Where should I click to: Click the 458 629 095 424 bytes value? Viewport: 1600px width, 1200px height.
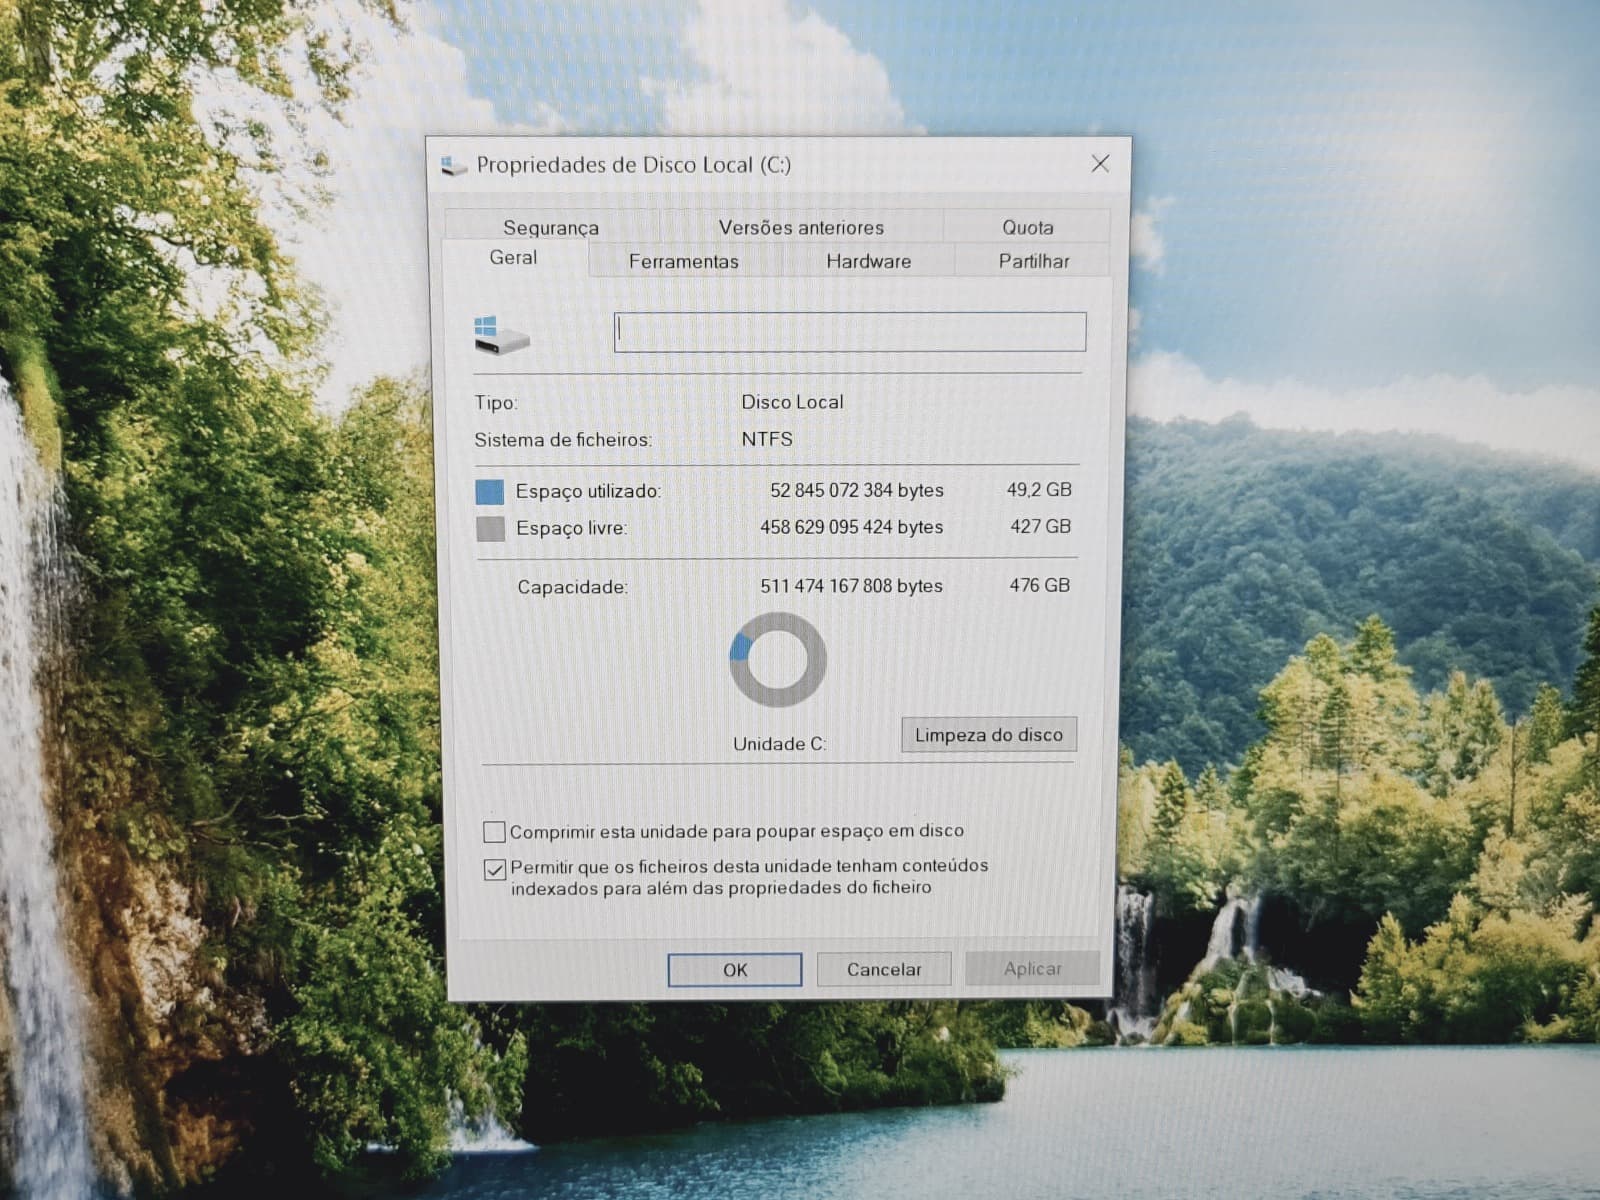coord(852,527)
